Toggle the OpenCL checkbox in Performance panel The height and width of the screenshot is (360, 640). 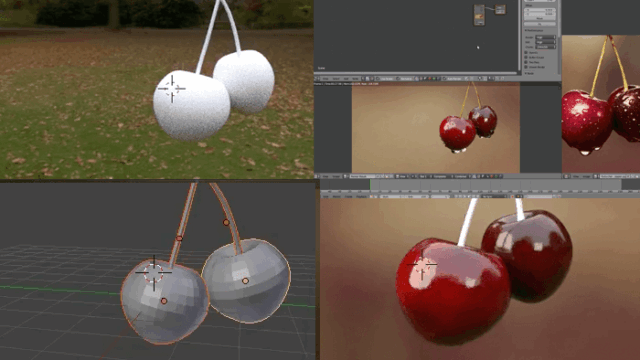click(526, 53)
